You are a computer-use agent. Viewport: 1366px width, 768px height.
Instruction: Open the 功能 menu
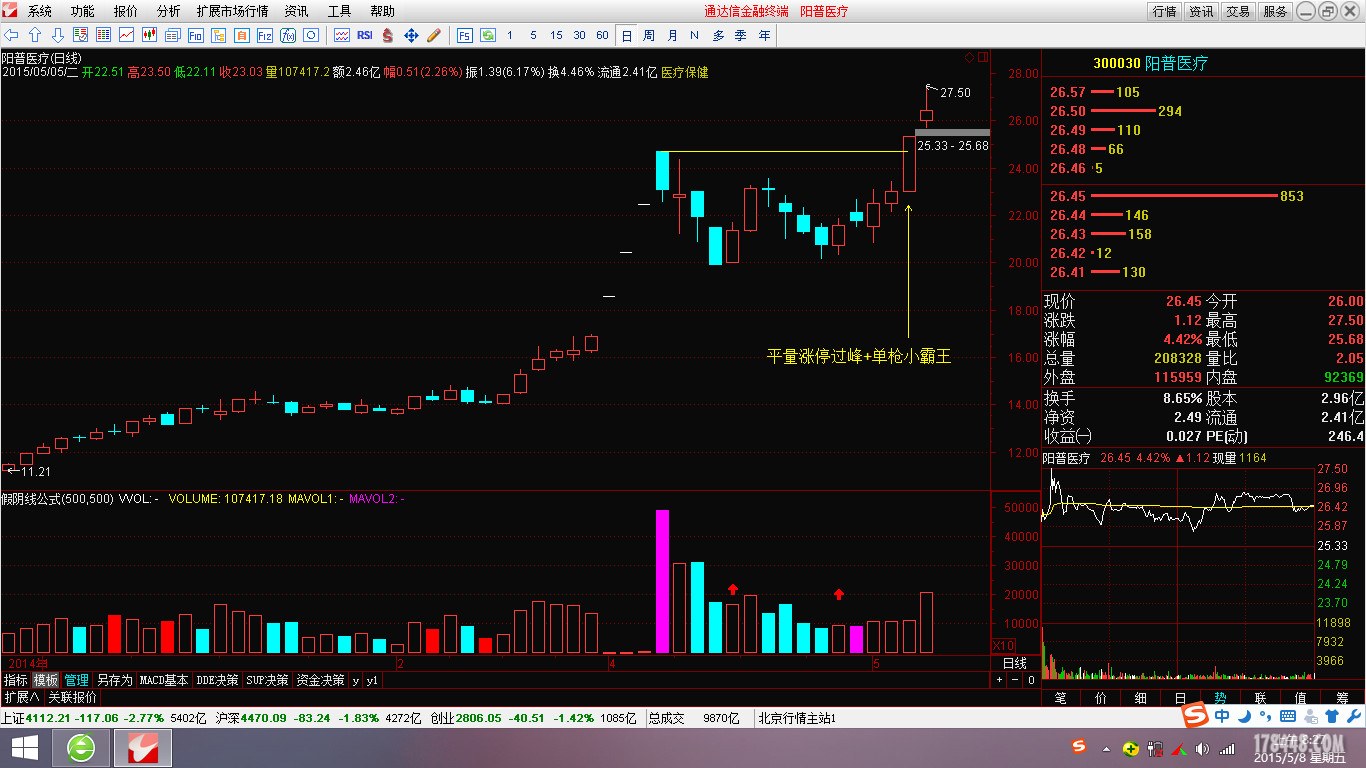pyautogui.click(x=83, y=11)
